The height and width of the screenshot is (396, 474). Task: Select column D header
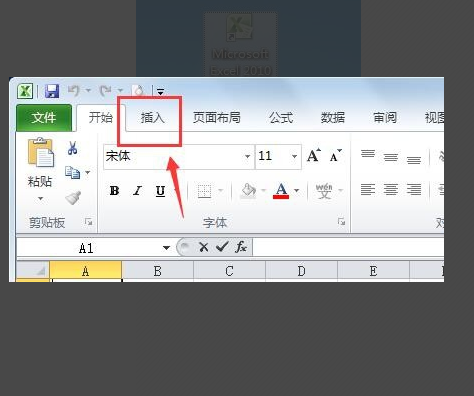tap(301, 271)
